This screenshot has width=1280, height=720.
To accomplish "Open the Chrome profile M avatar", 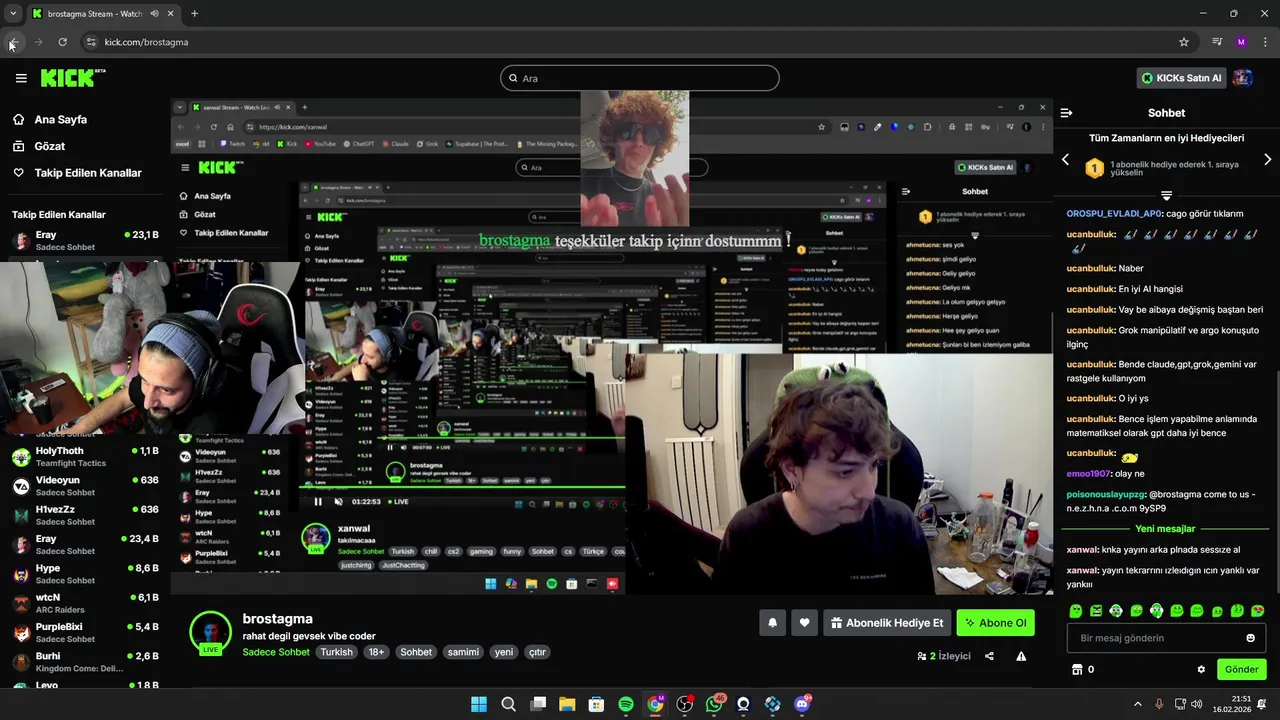I will pyautogui.click(x=1241, y=42).
